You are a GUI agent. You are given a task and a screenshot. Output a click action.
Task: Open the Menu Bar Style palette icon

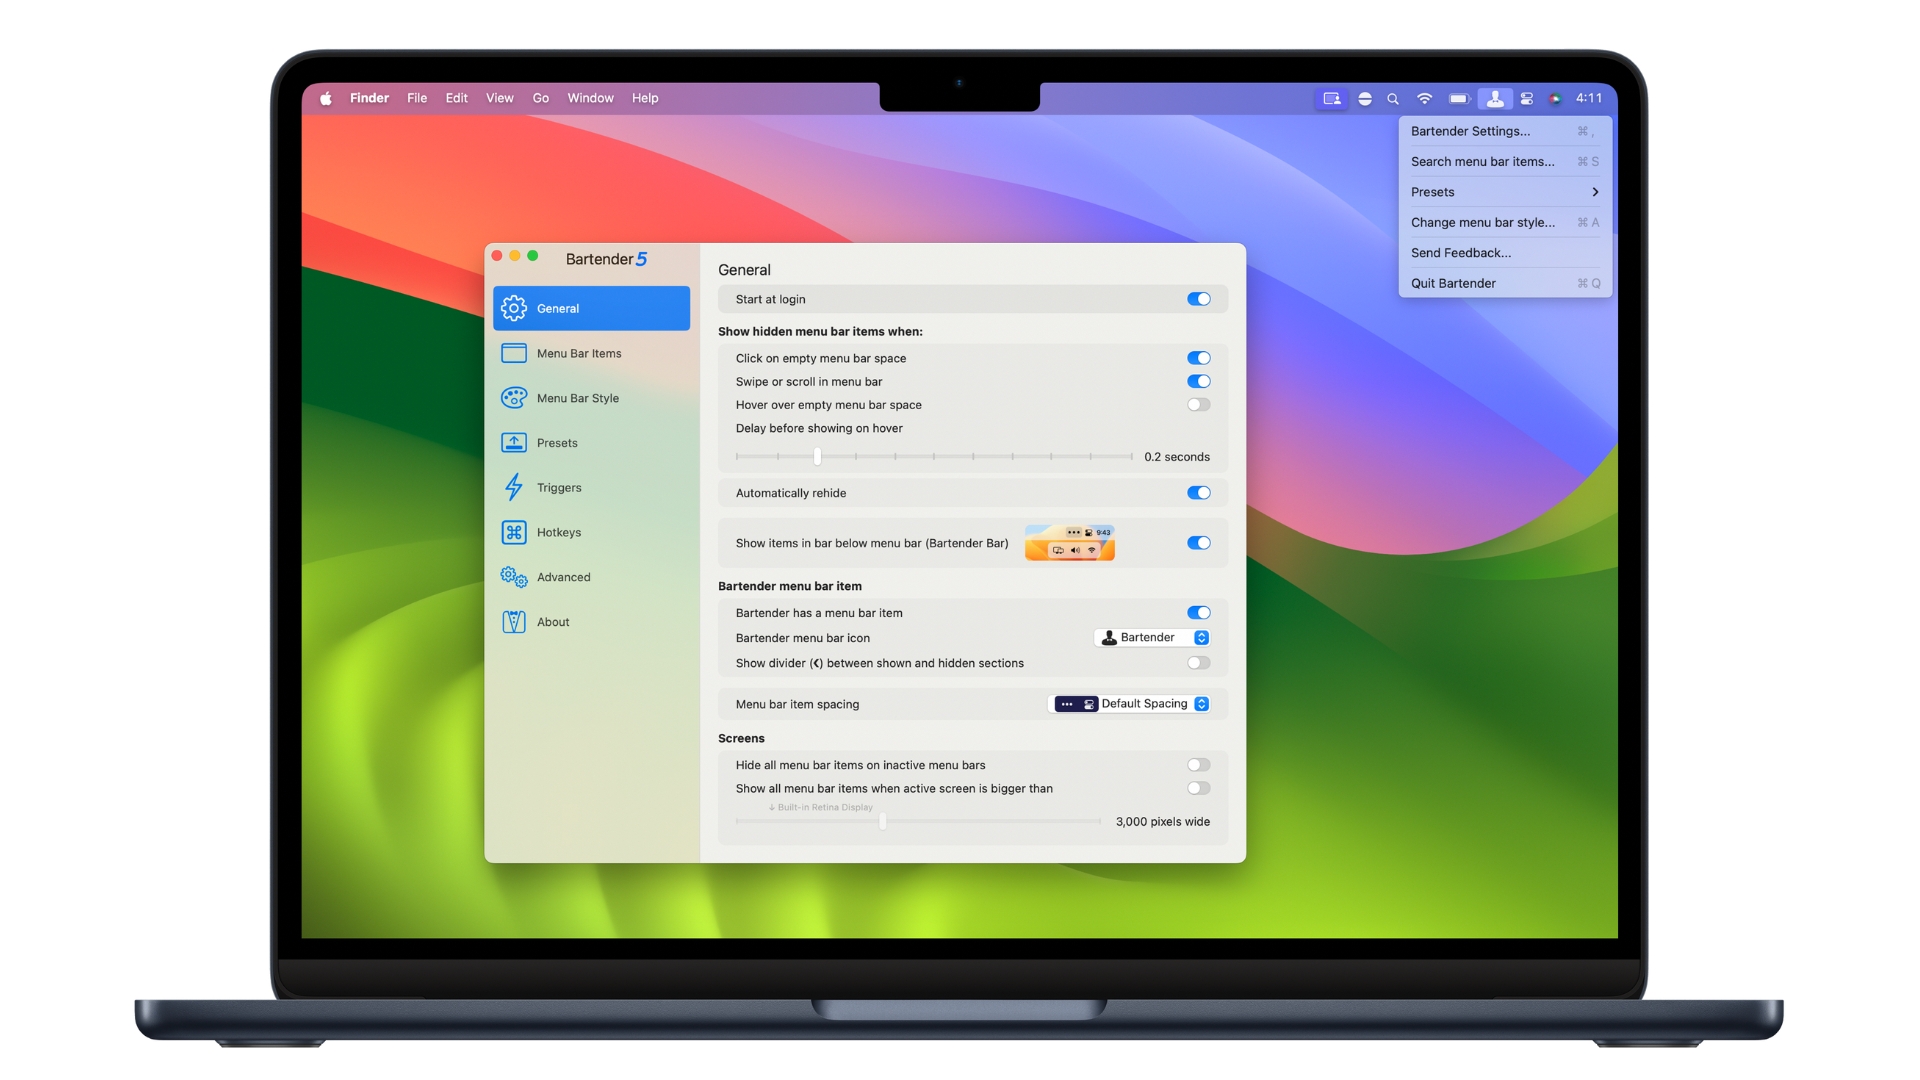pos(514,398)
